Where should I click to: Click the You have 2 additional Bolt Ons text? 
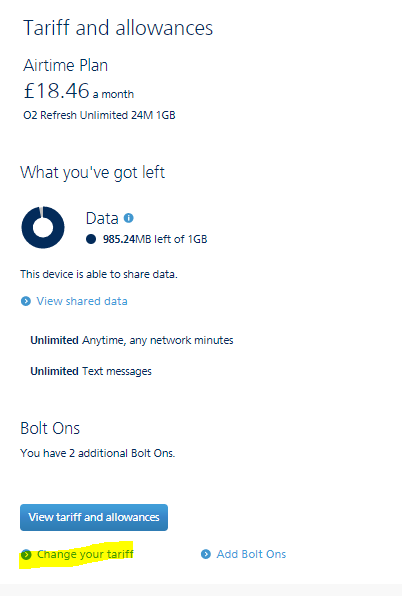(98, 453)
